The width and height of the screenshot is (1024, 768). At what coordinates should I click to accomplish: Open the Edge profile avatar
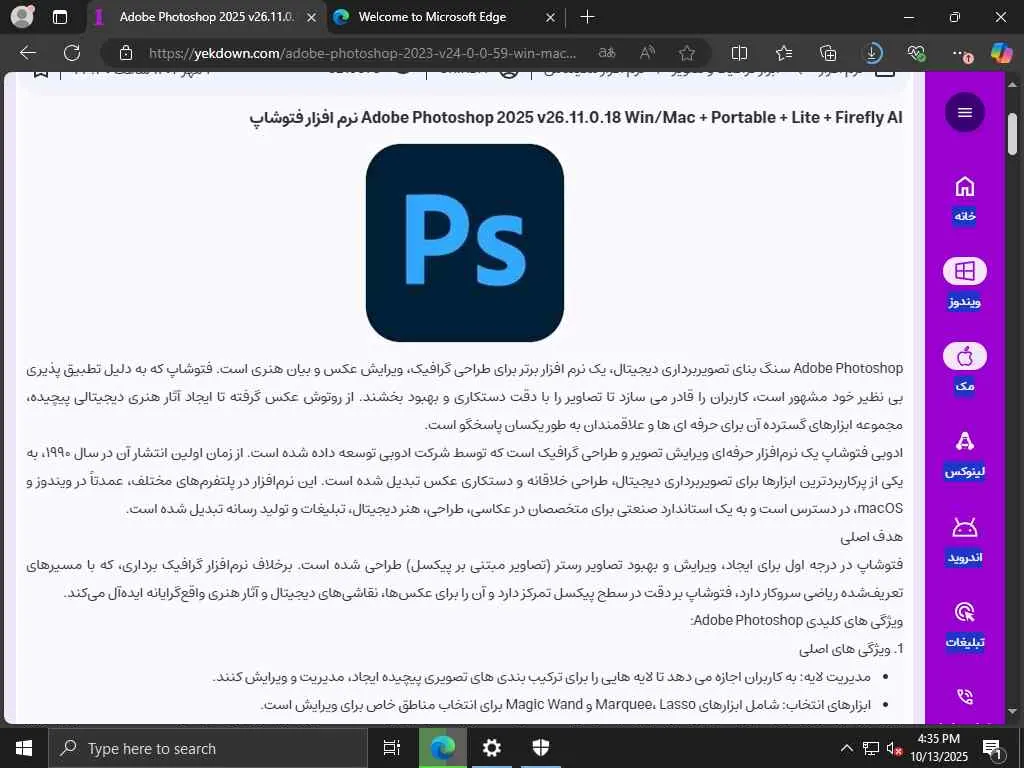click(22, 17)
